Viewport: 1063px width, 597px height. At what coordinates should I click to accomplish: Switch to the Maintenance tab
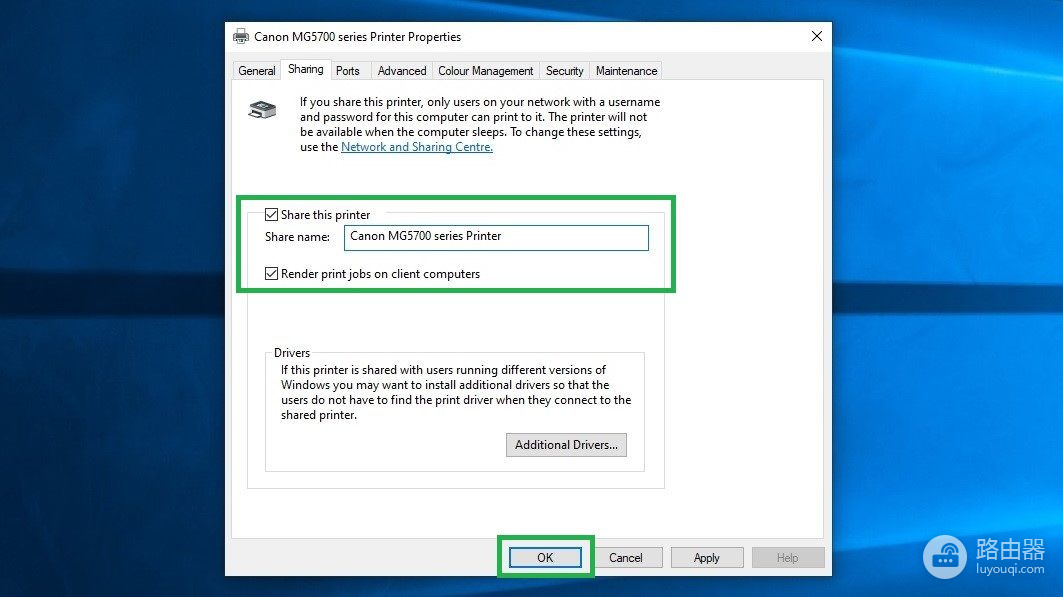(626, 70)
